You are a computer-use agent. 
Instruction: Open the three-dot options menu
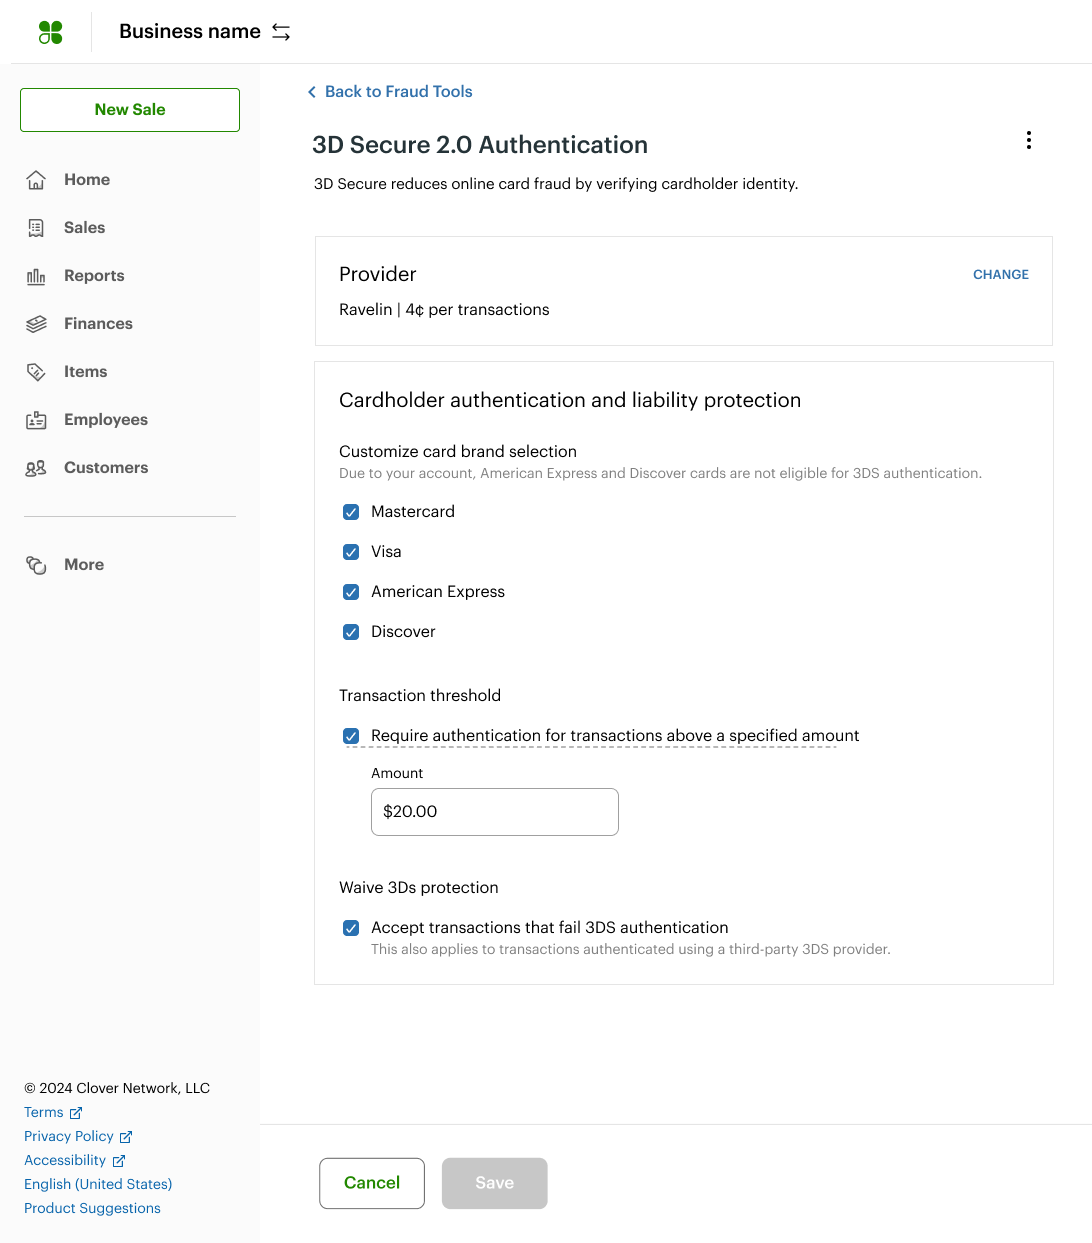1029,140
